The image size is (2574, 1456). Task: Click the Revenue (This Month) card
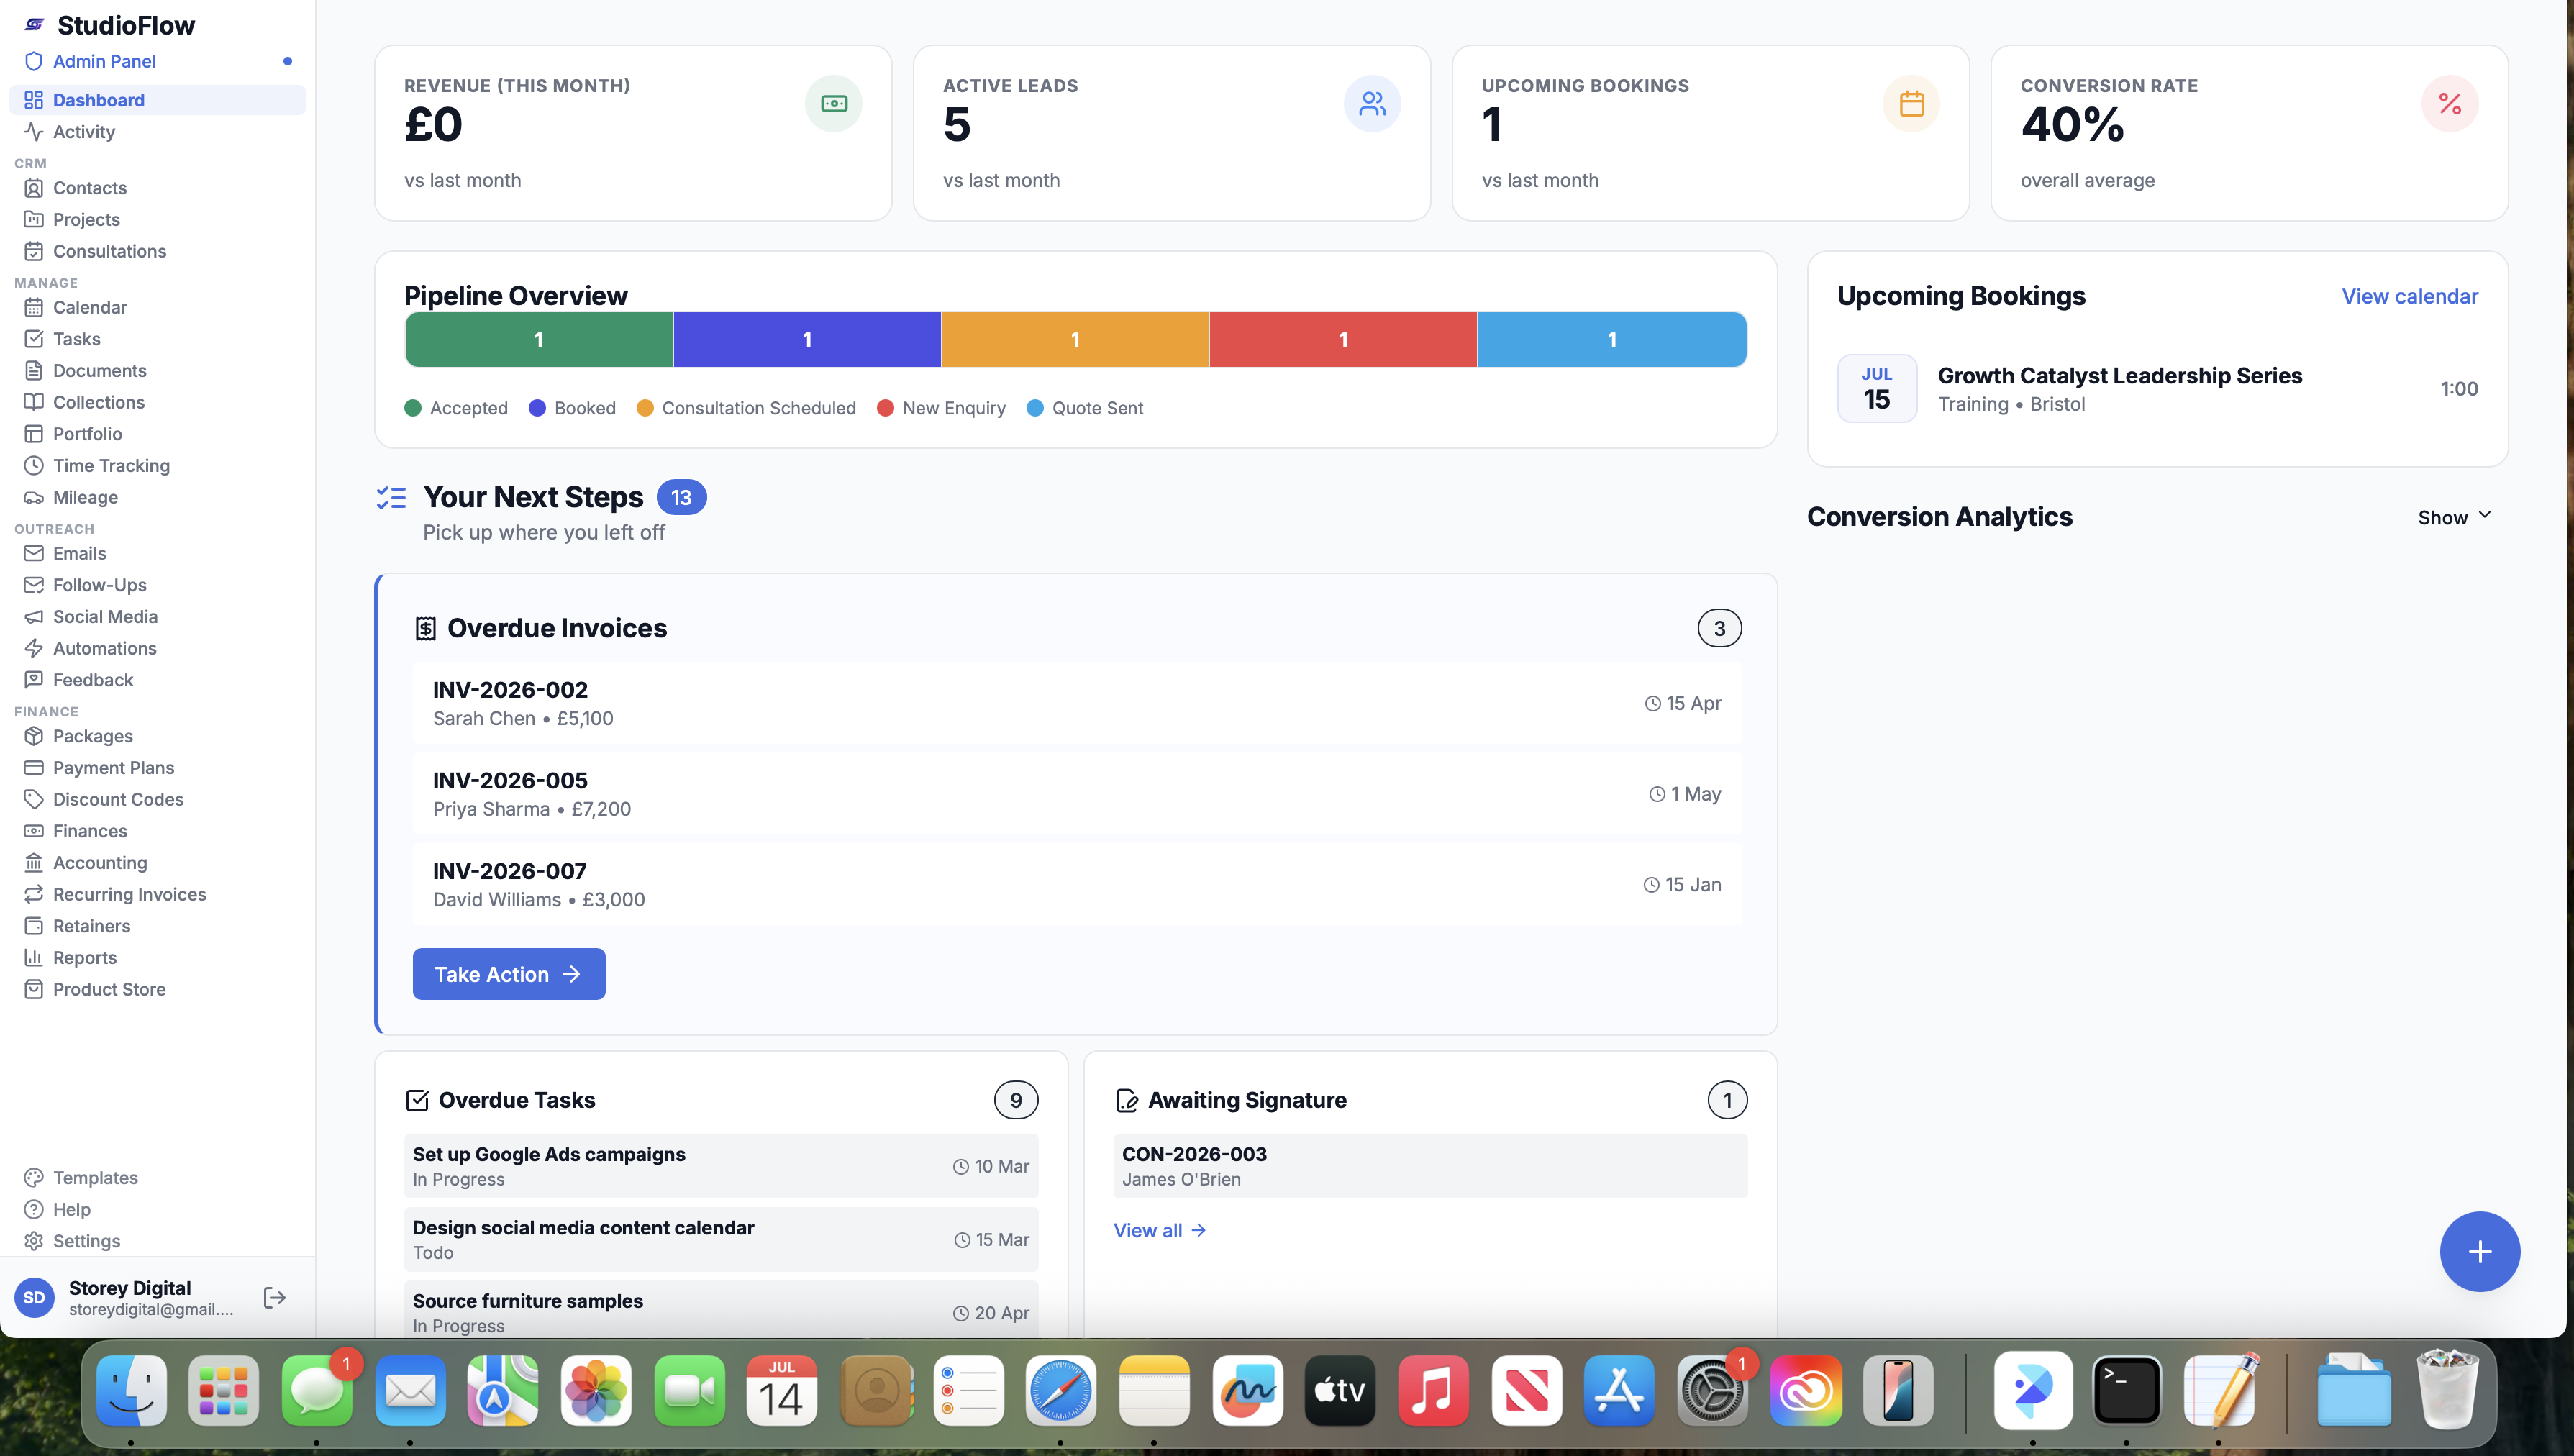[x=633, y=133]
